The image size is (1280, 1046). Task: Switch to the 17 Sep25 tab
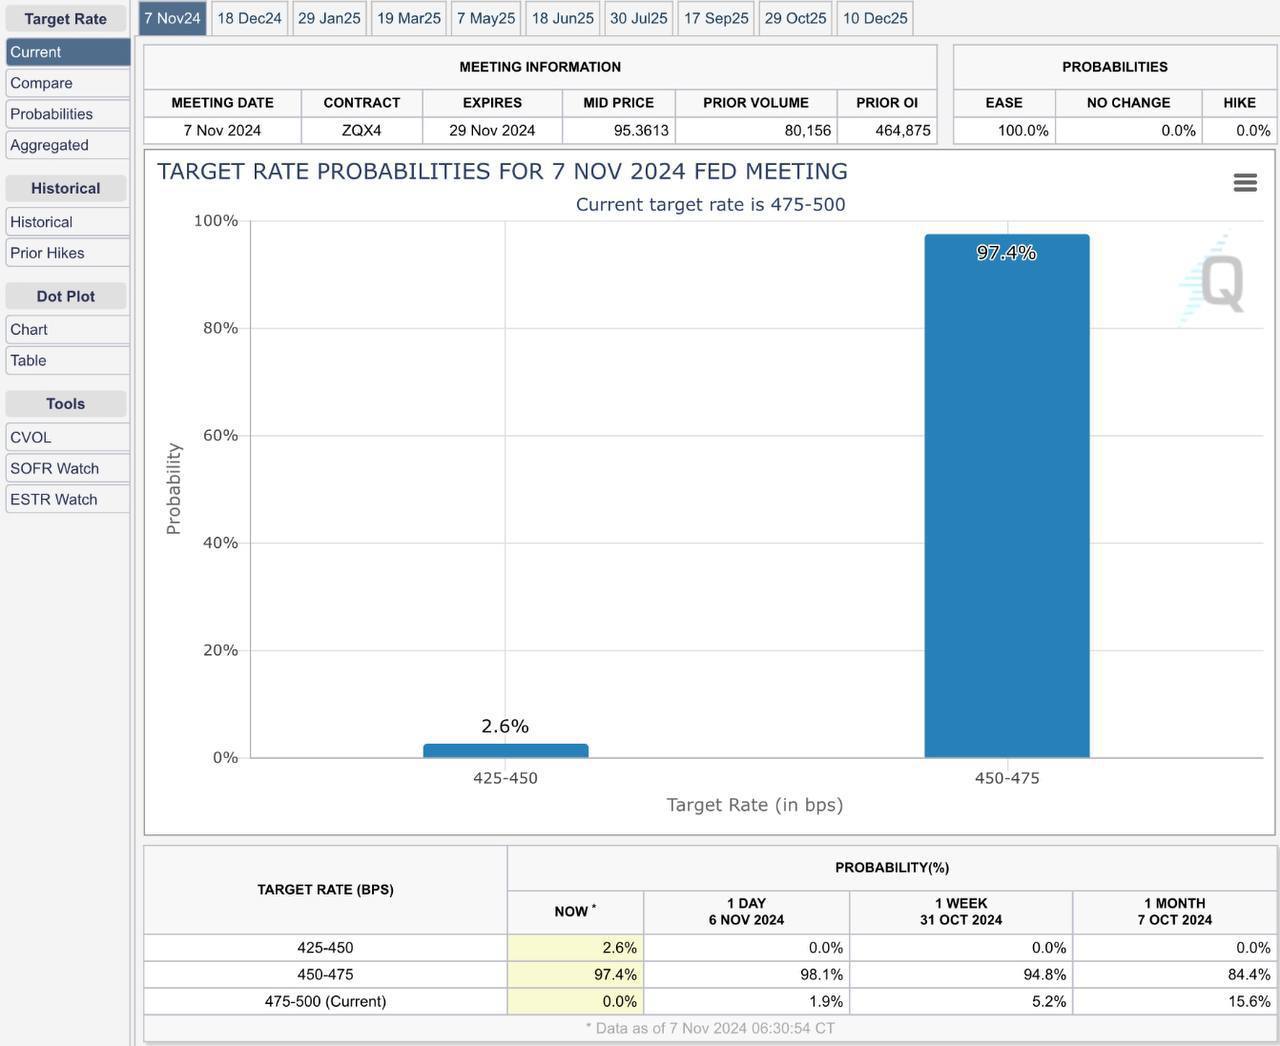point(716,18)
